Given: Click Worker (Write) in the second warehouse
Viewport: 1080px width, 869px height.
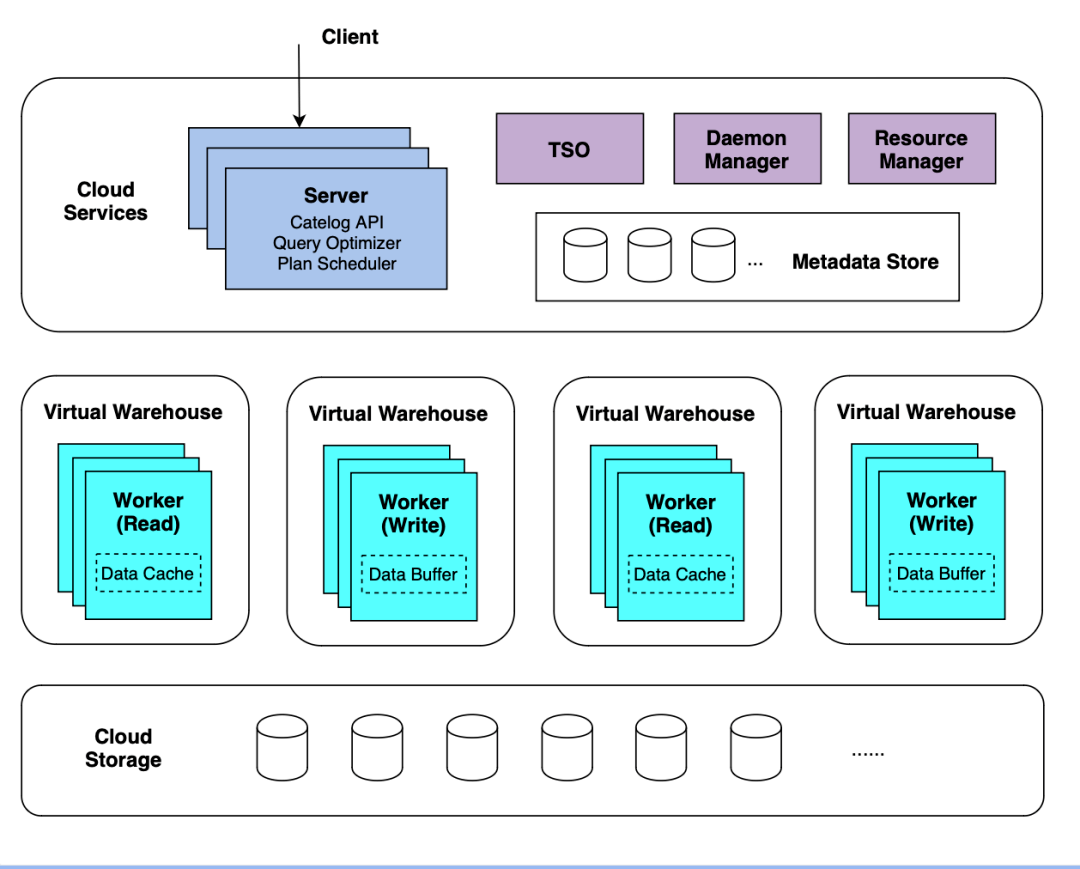Looking at the screenshot, I should [414, 514].
